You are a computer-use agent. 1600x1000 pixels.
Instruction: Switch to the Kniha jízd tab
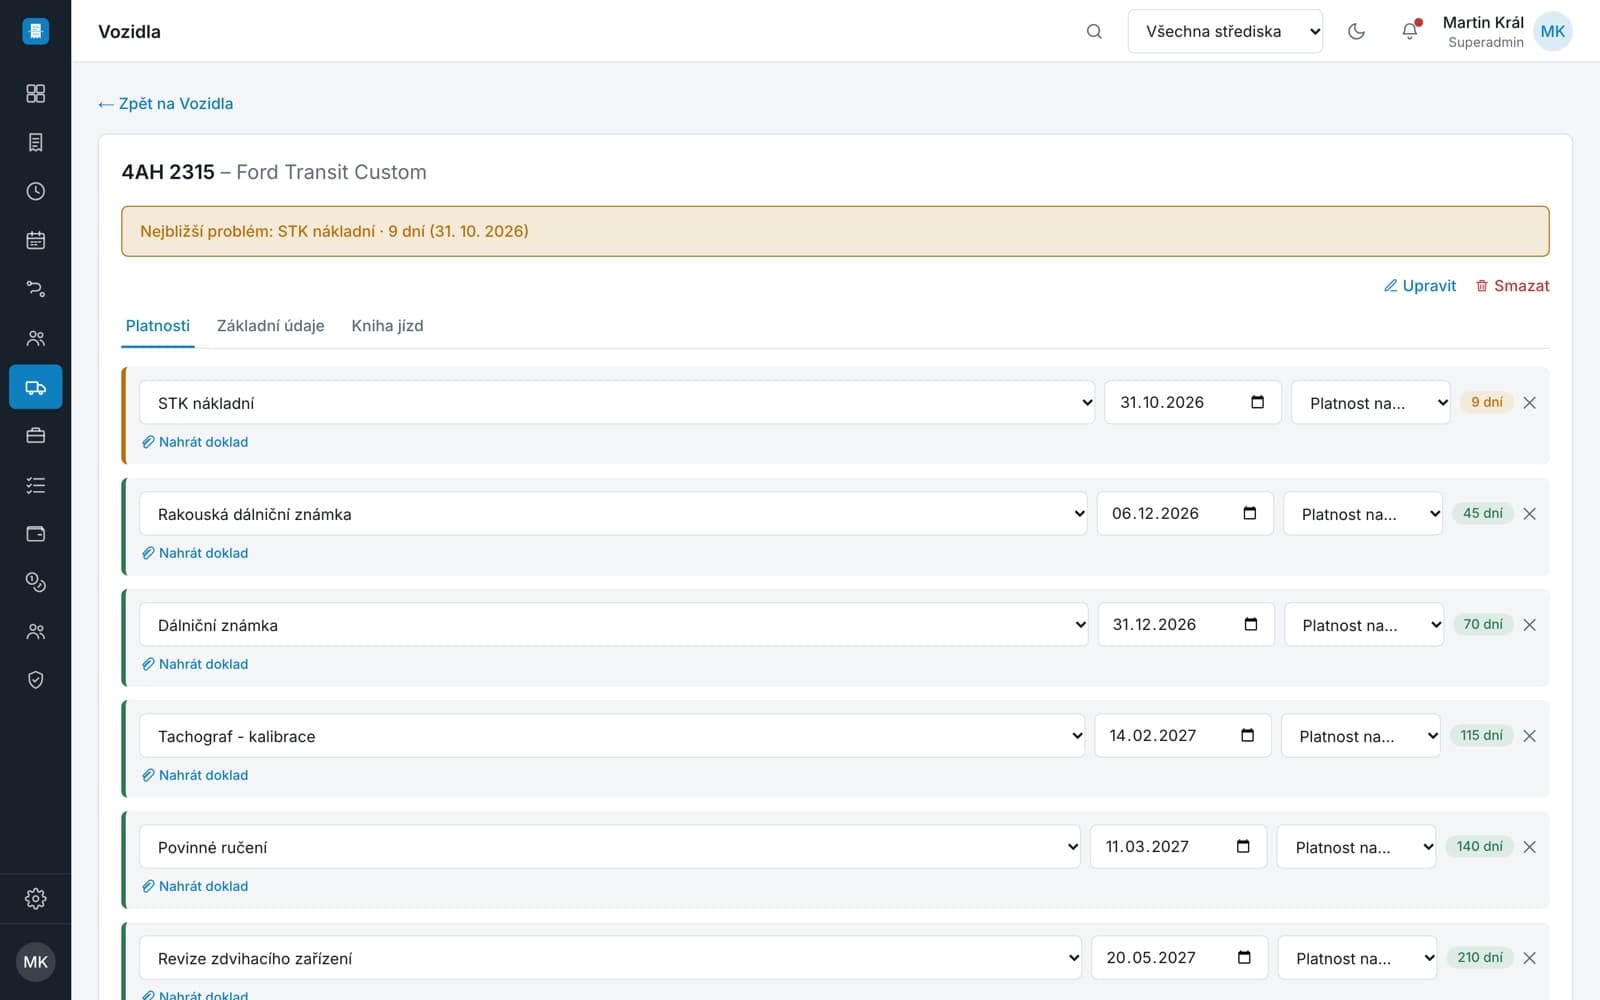(x=388, y=326)
